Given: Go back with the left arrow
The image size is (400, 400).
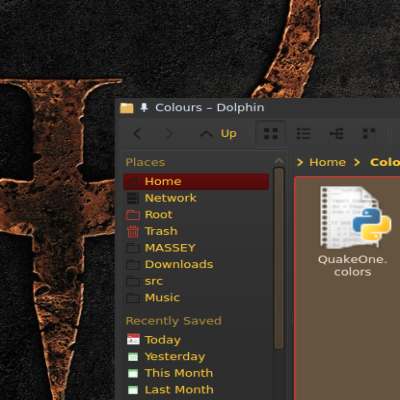Looking at the screenshot, I should tap(137, 134).
